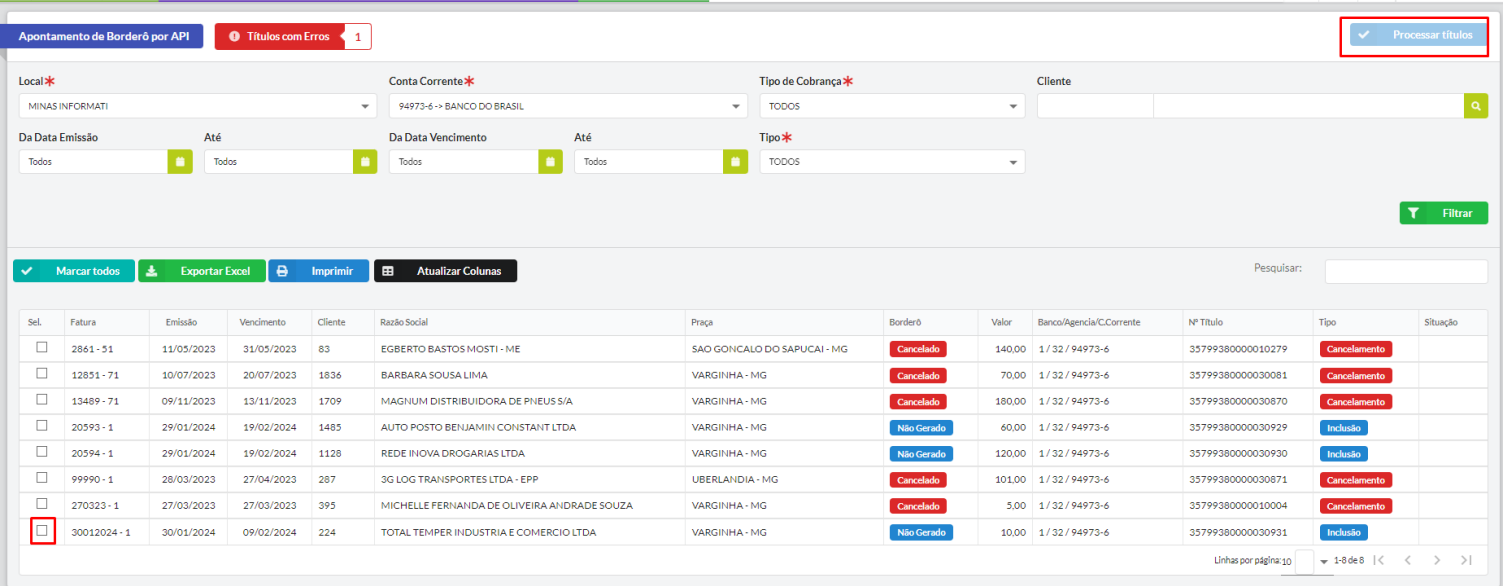Click emission date 28/03/2023
The image size is (1503, 586).
click(187, 480)
